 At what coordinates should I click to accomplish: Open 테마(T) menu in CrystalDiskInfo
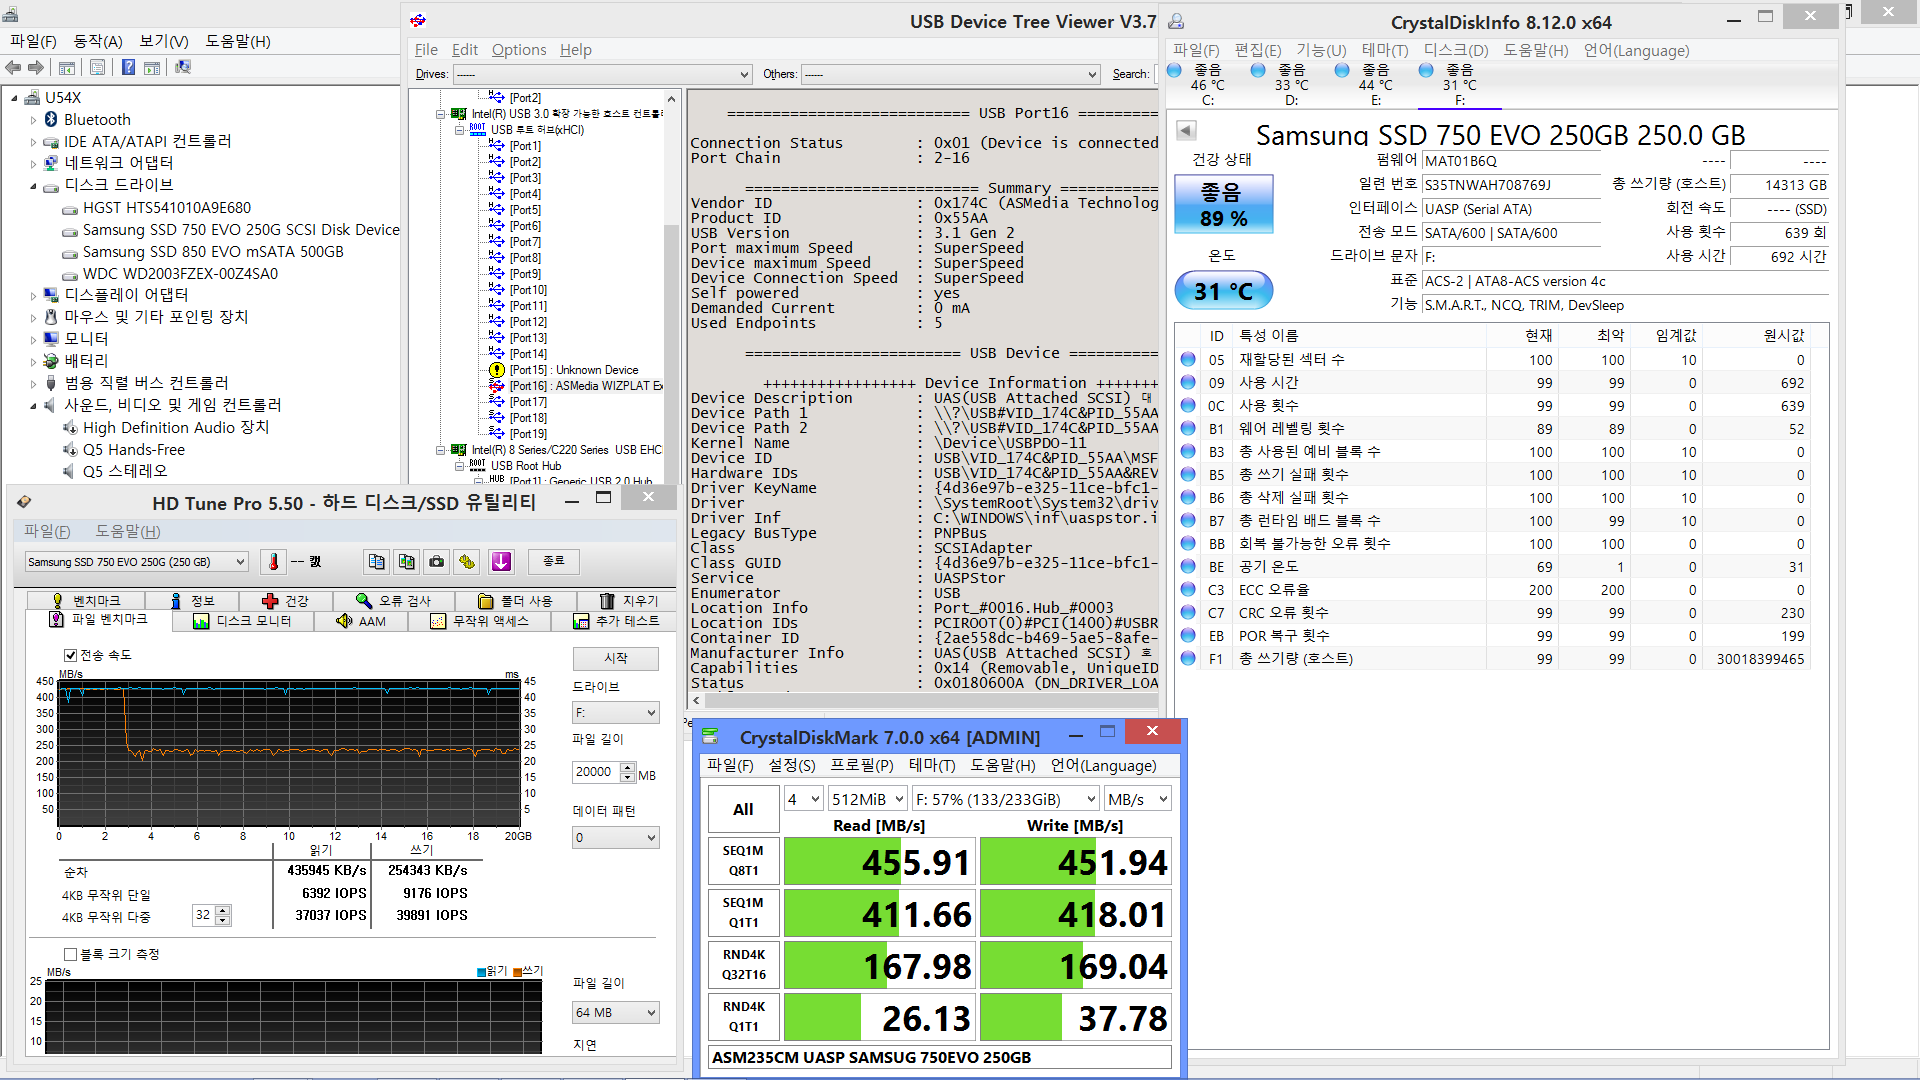[x=1385, y=50]
